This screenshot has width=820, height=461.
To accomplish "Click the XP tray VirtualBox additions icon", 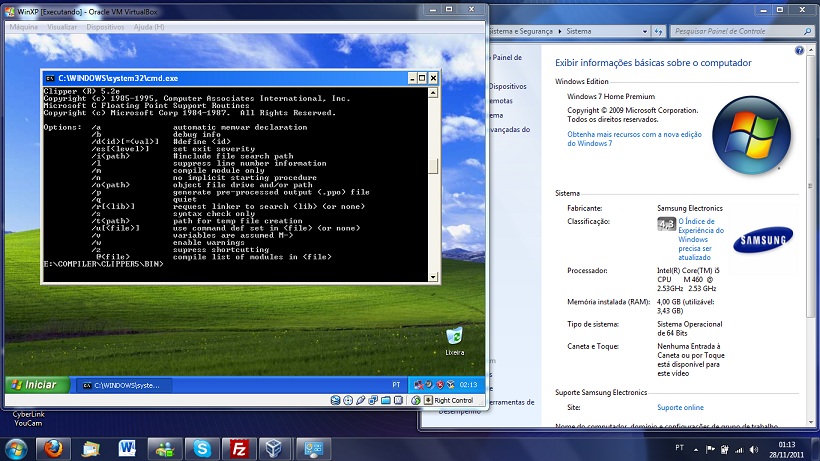I will (450, 385).
